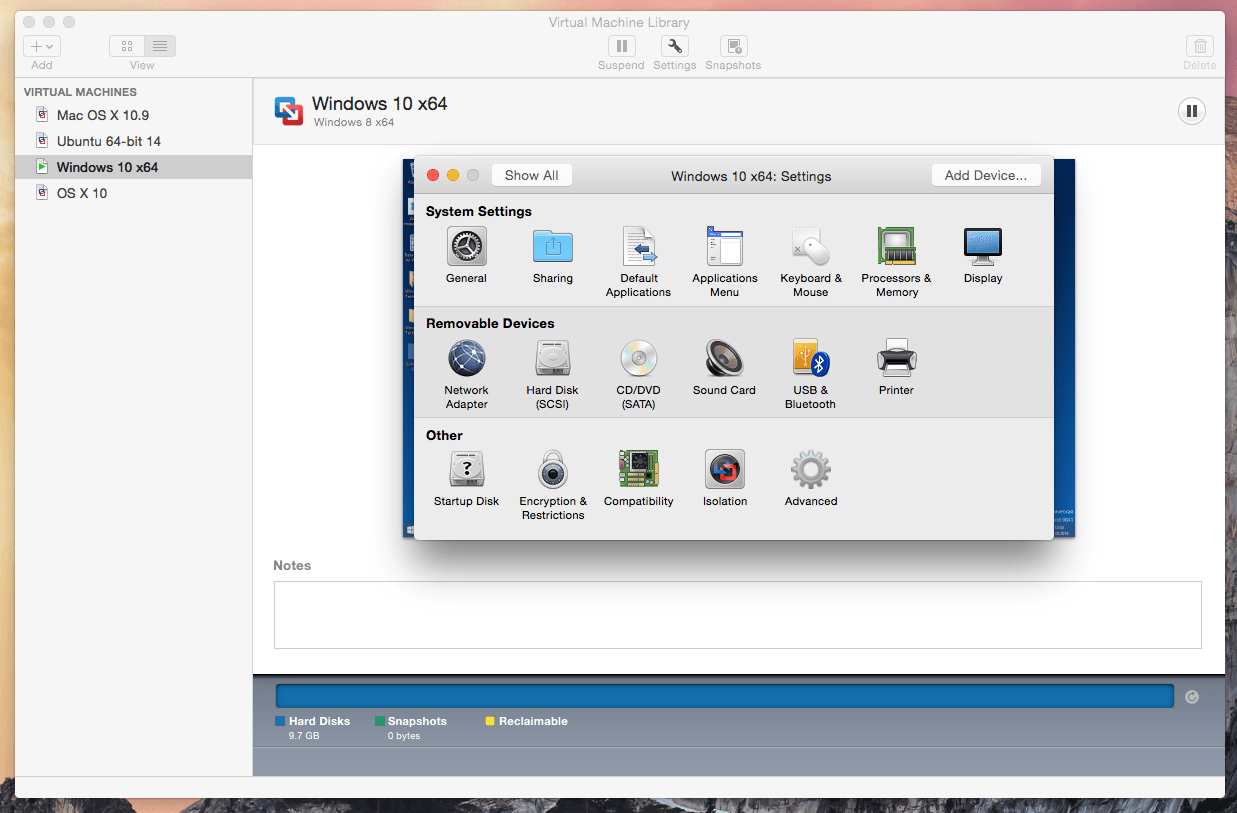Click into the Notes text field
The width and height of the screenshot is (1237, 813).
738,615
